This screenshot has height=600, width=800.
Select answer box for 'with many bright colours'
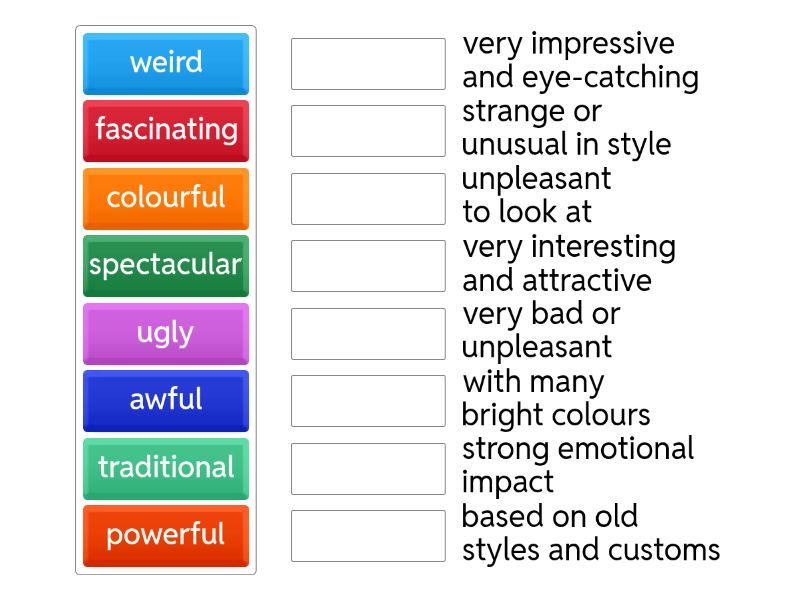point(368,401)
